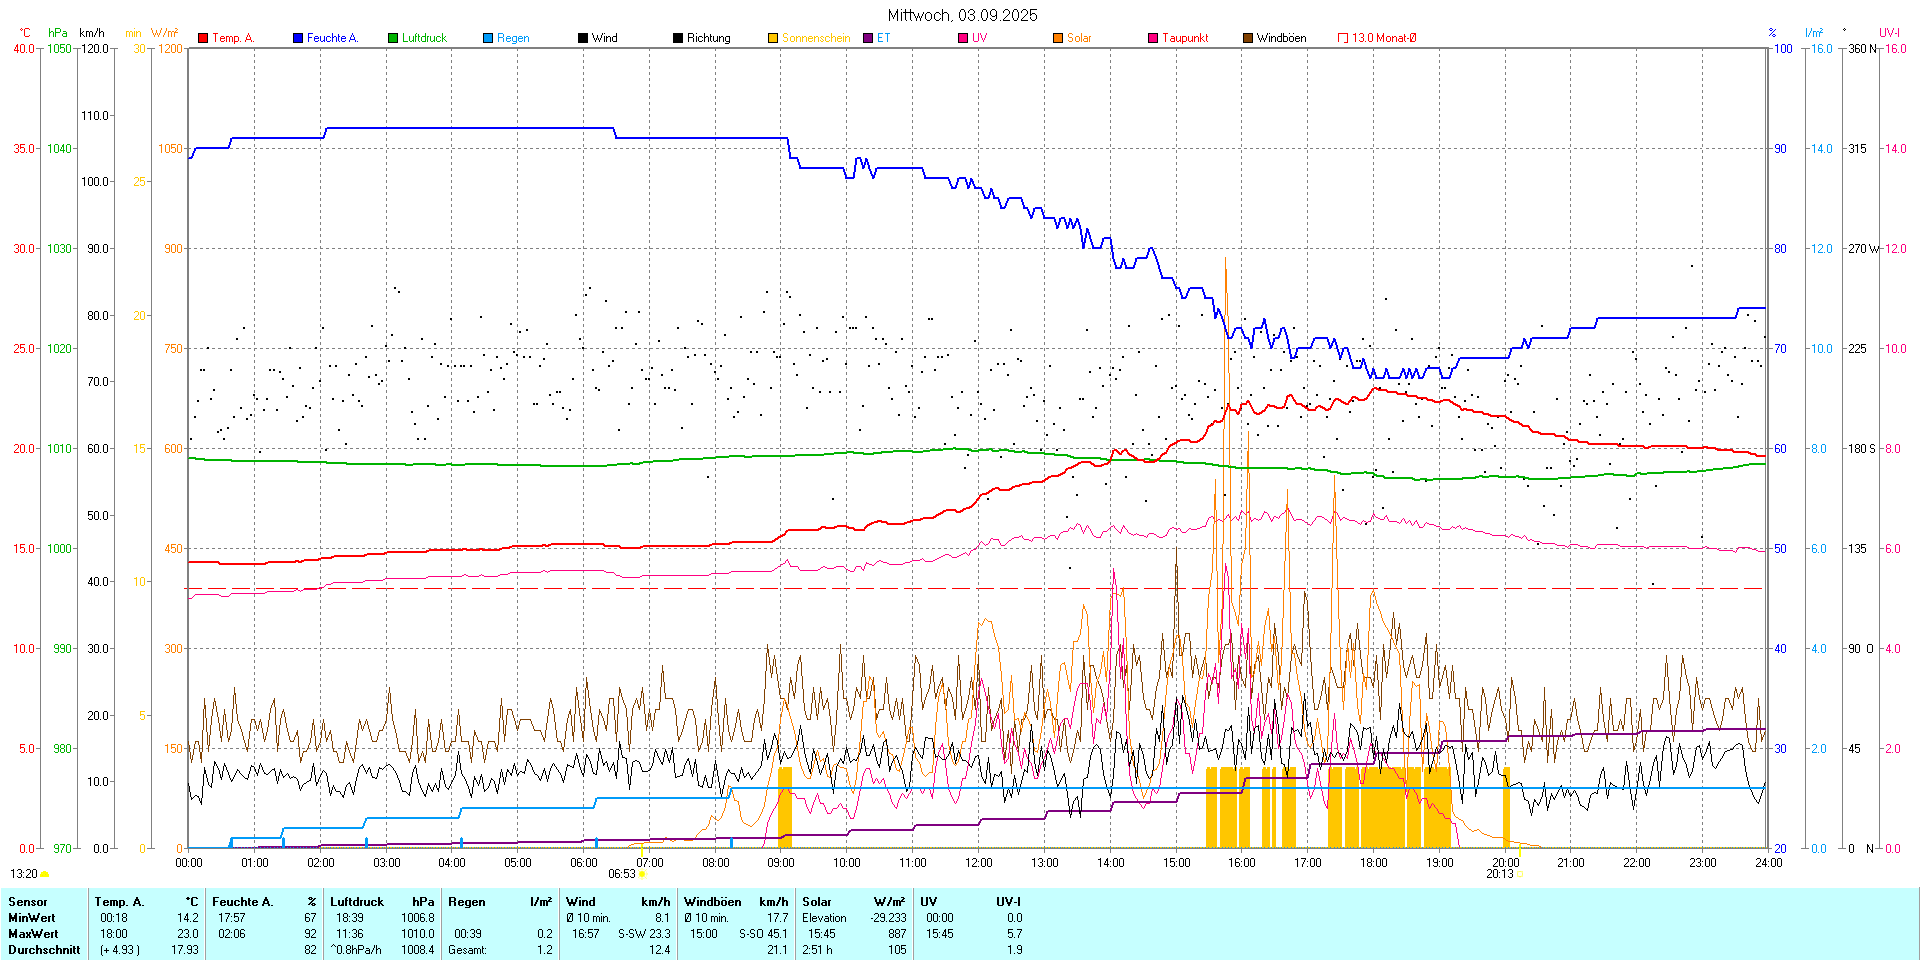1920x960 pixels.
Task: Click the UV legend label
Action: click(x=979, y=38)
